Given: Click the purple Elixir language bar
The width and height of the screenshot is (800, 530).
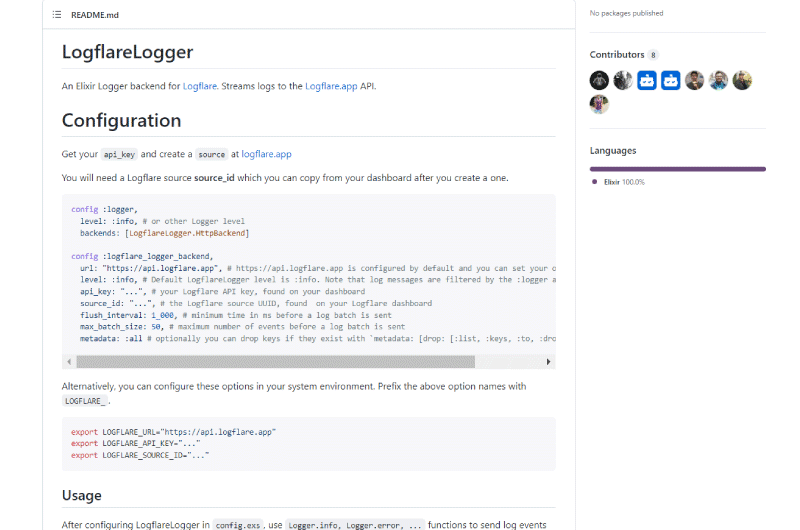Looking at the screenshot, I should [x=678, y=169].
